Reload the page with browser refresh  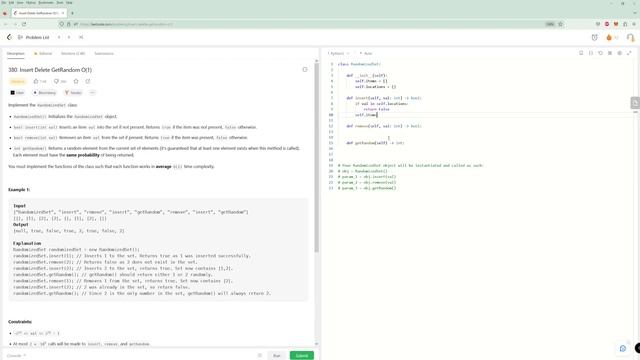click(x=24, y=24)
